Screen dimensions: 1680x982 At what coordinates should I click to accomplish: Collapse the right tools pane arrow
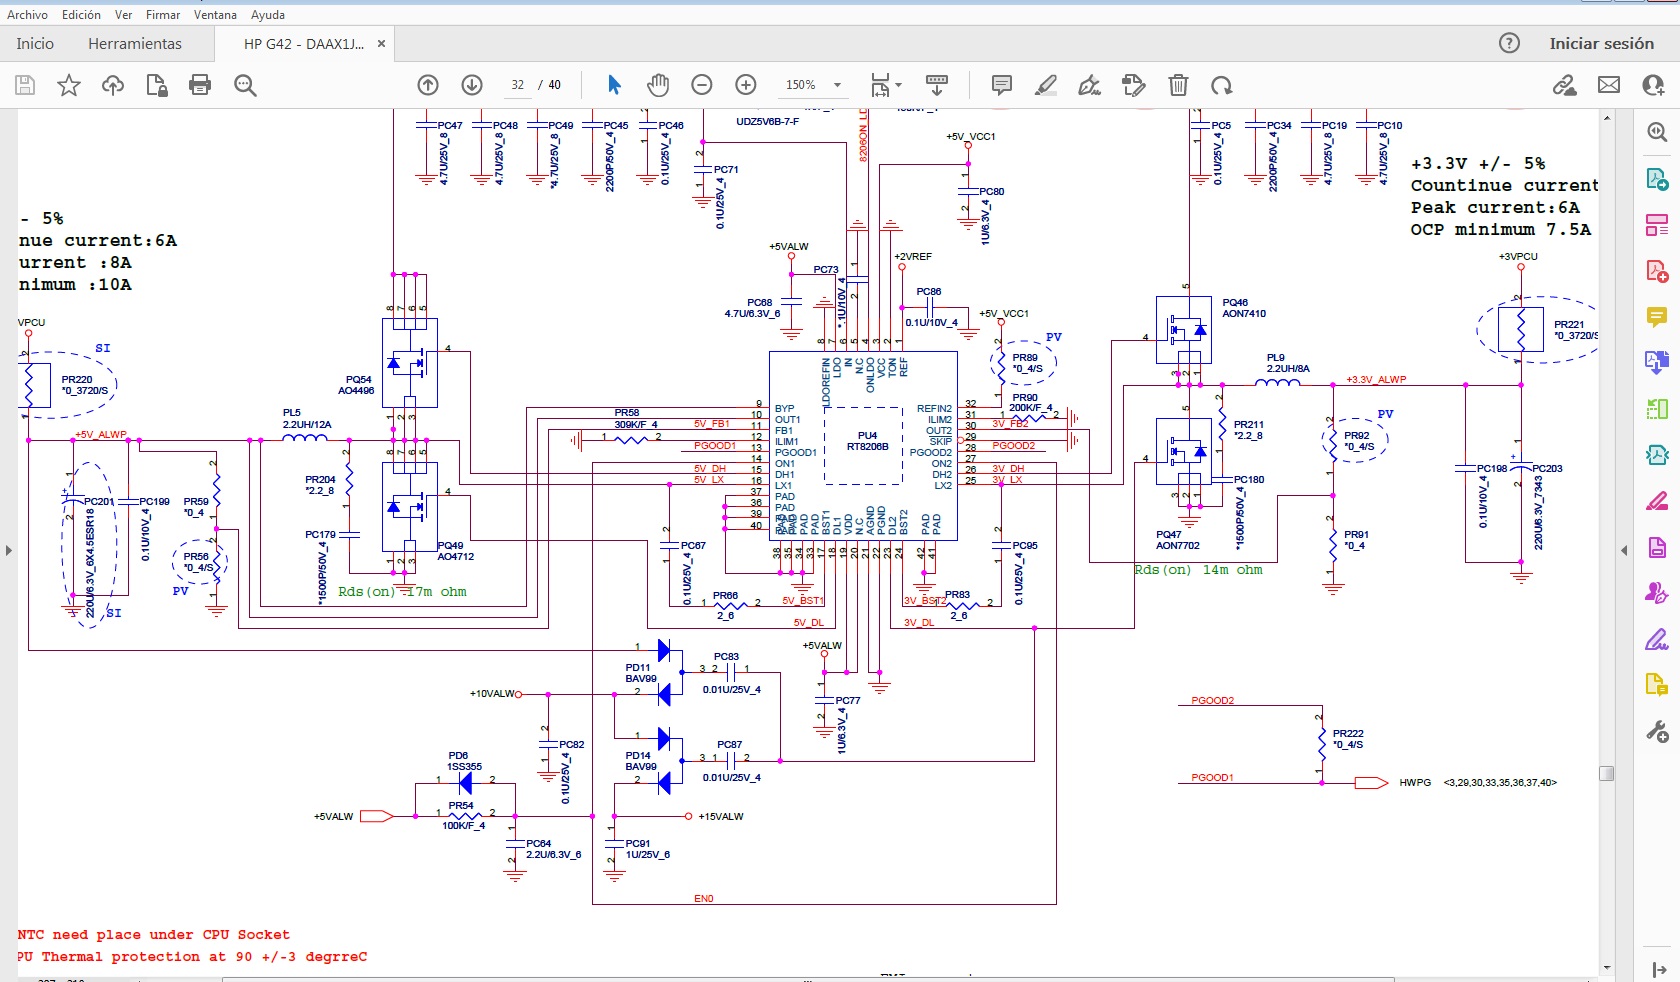tap(1624, 550)
